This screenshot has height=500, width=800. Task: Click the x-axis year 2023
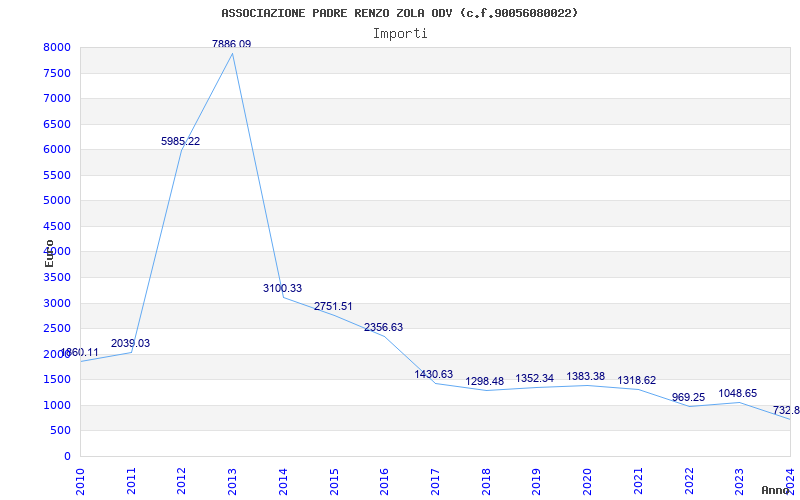click(x=739, y=482)
